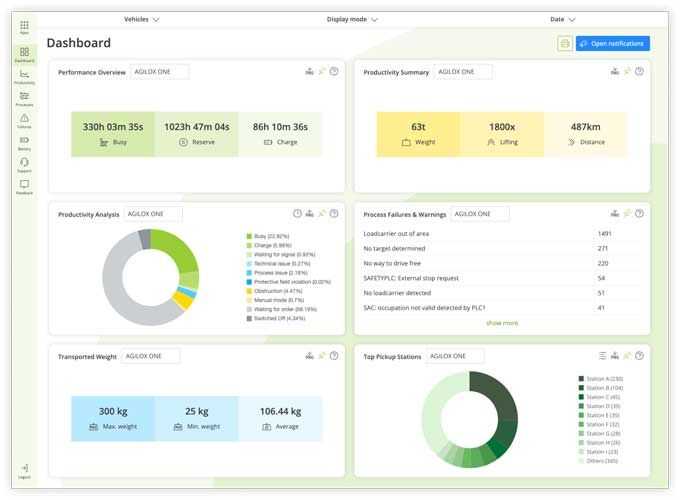Select the 487km Distance tile
The width and height of the screenshot is (680, 500).
[585, 134]
